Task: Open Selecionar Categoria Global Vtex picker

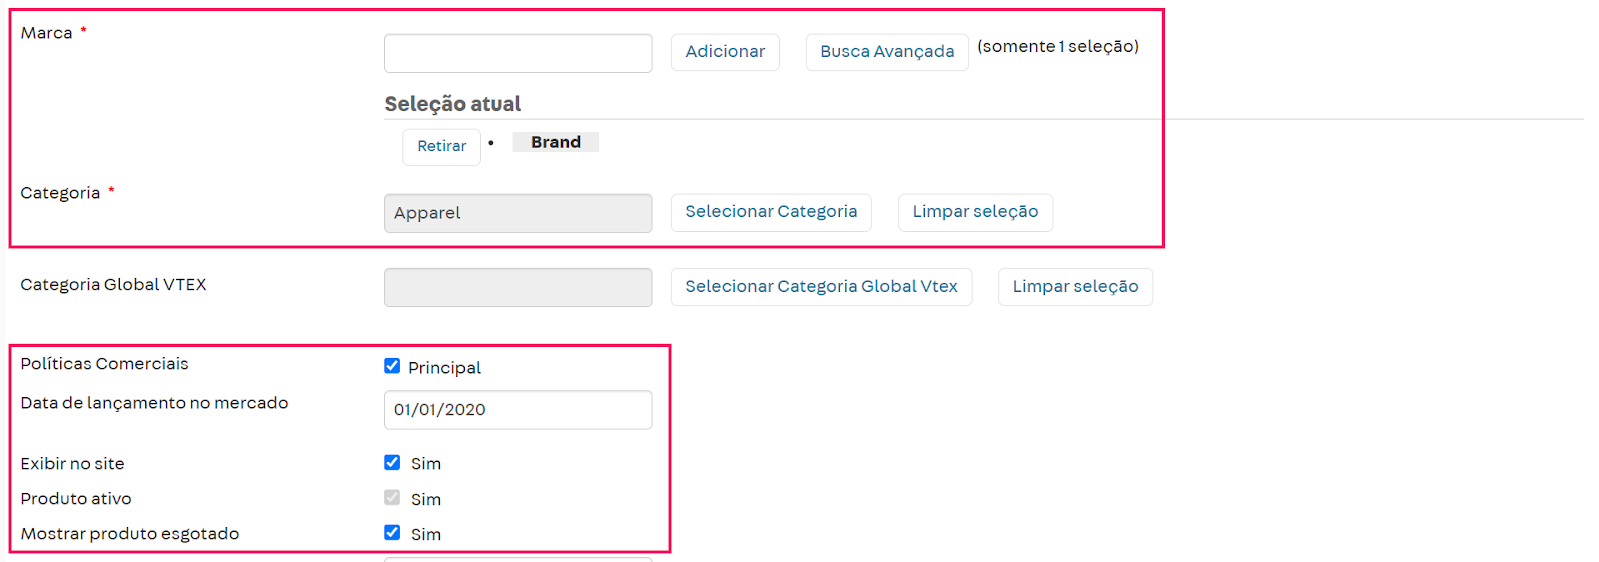Action: pyautogui.click(x=820, y=287)
